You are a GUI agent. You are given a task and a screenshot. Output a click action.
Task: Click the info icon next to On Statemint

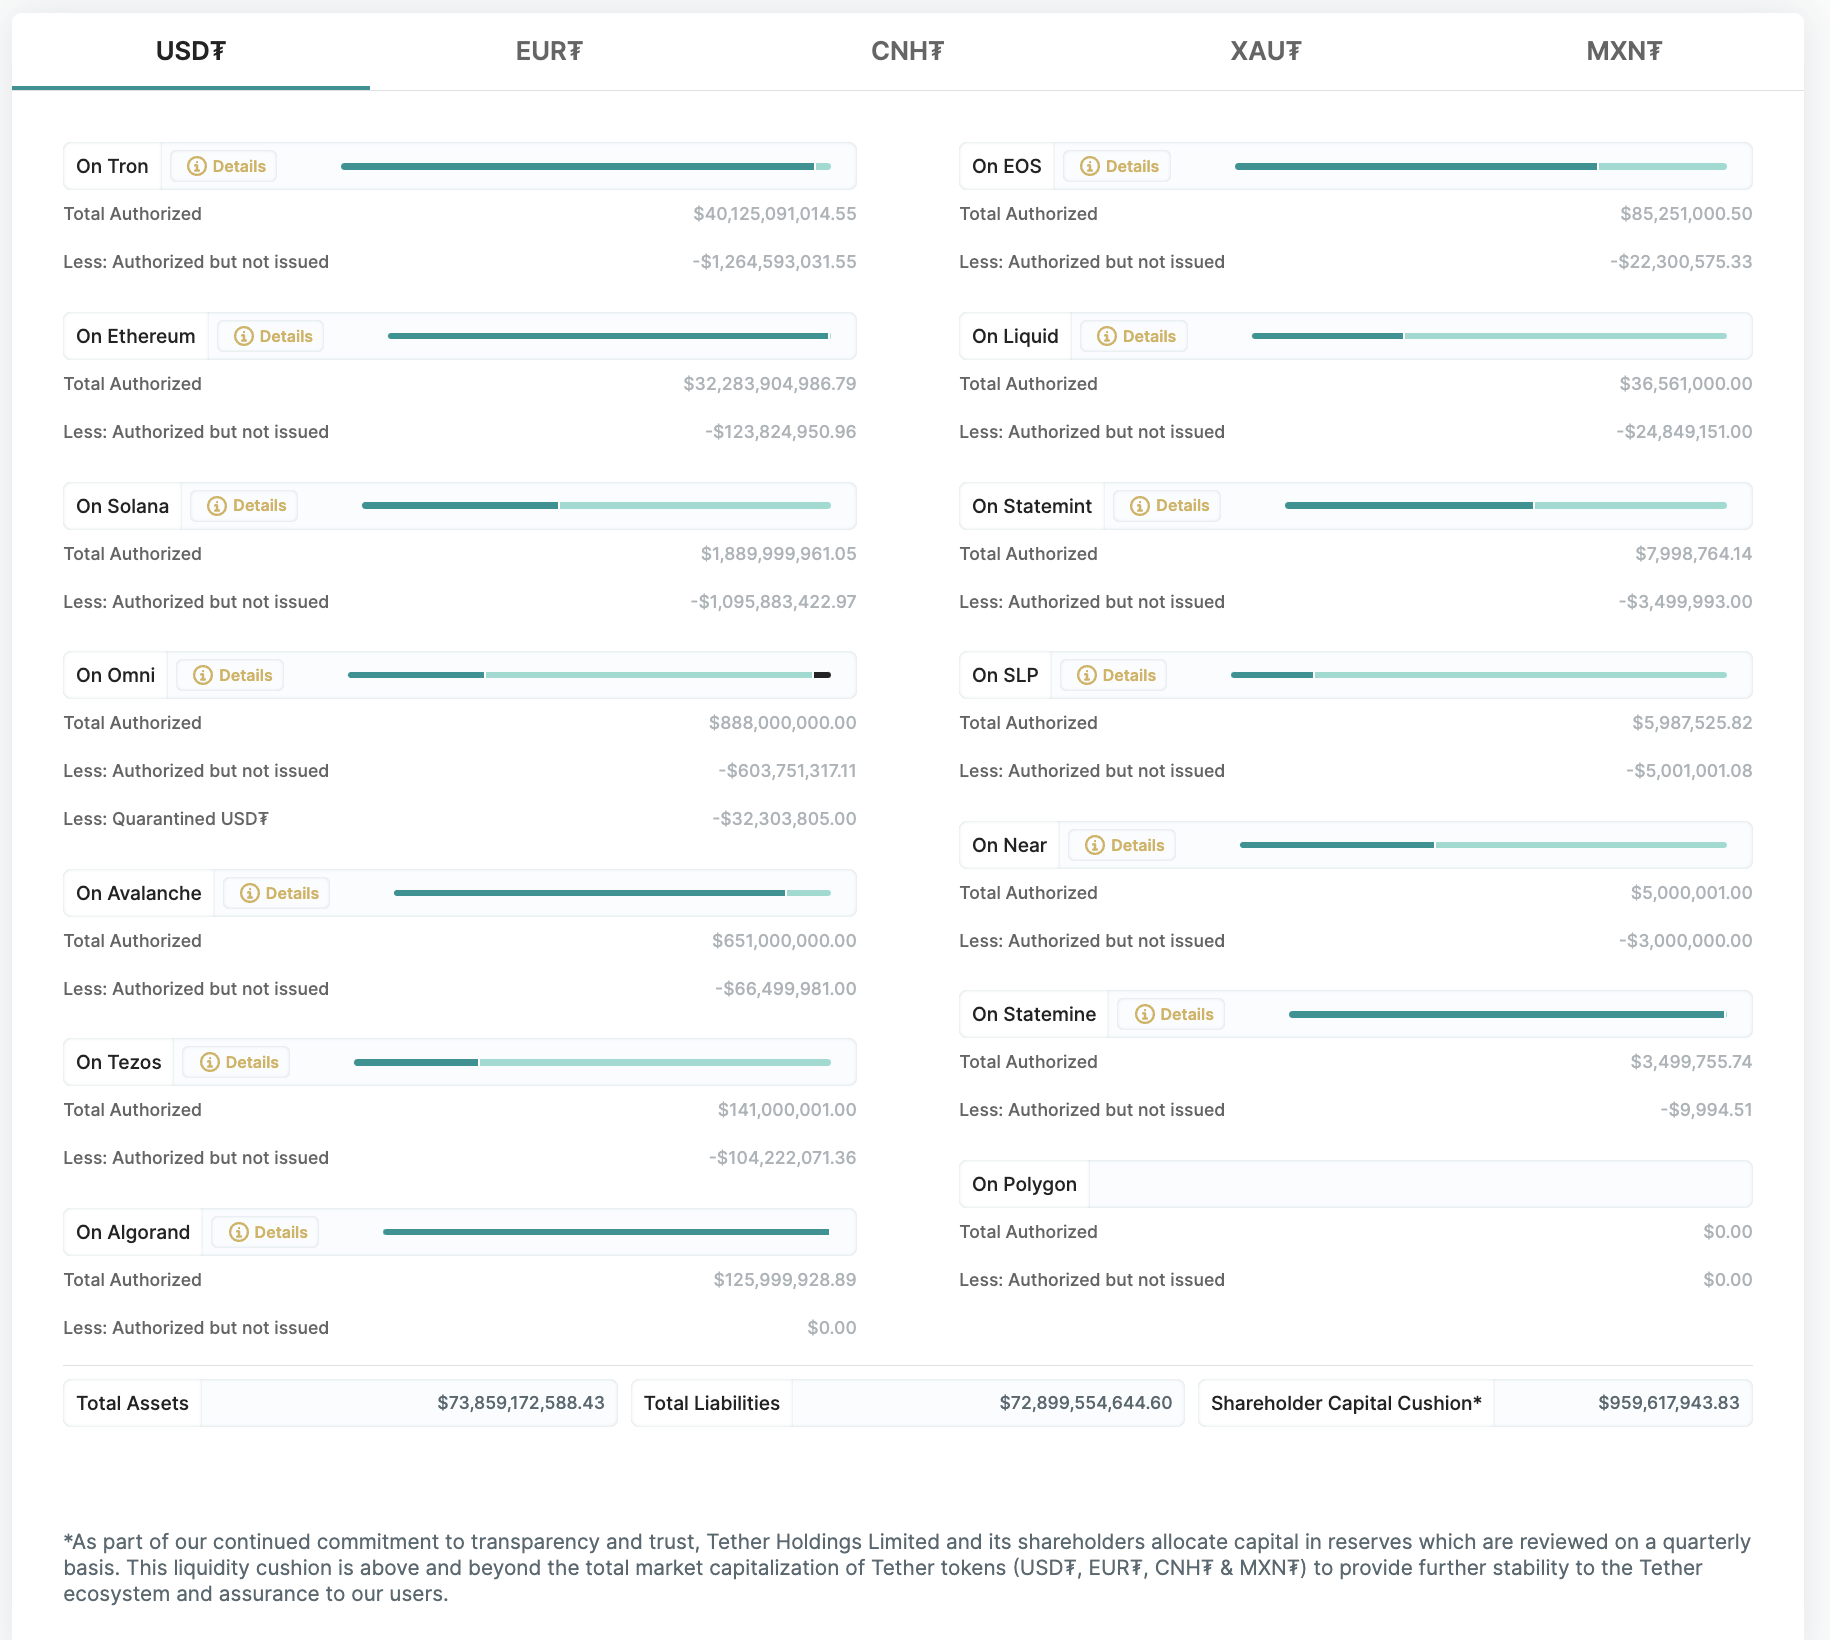[x=1140, y=506]
